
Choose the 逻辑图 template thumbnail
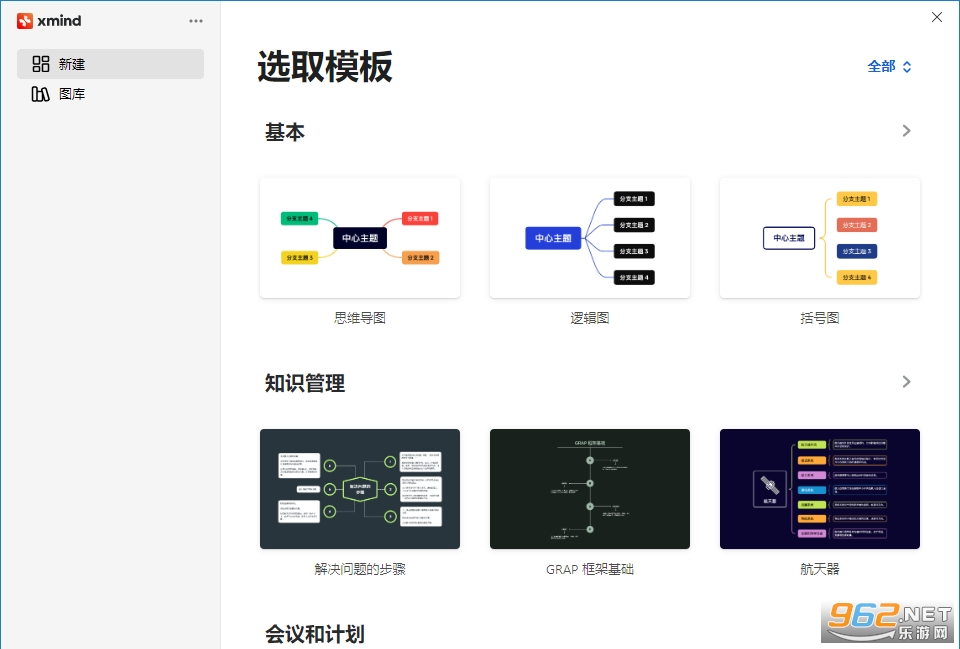[x=590, y=238]
